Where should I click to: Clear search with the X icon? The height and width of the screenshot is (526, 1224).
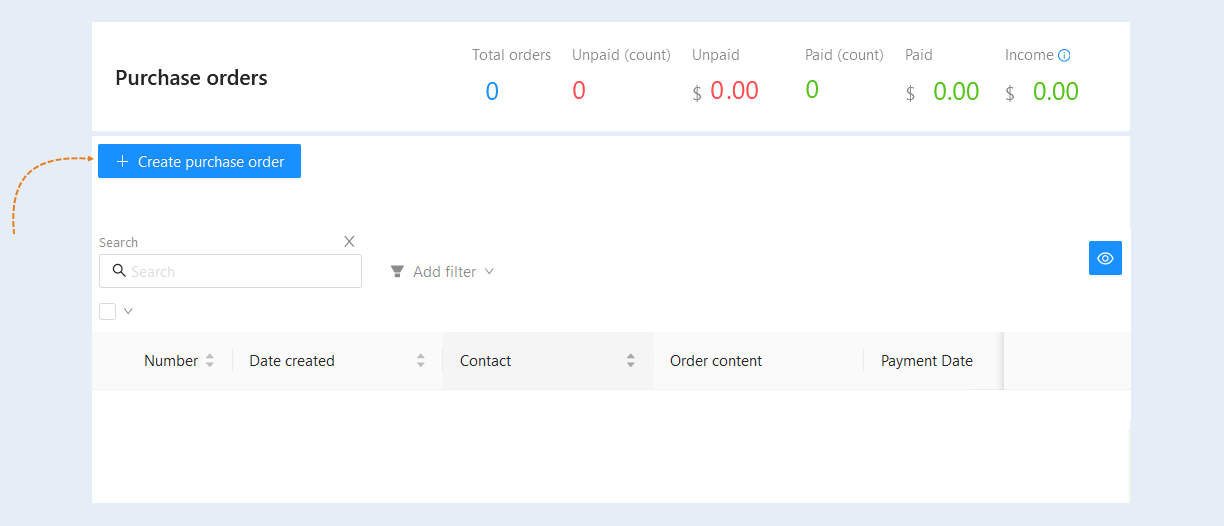349,241
